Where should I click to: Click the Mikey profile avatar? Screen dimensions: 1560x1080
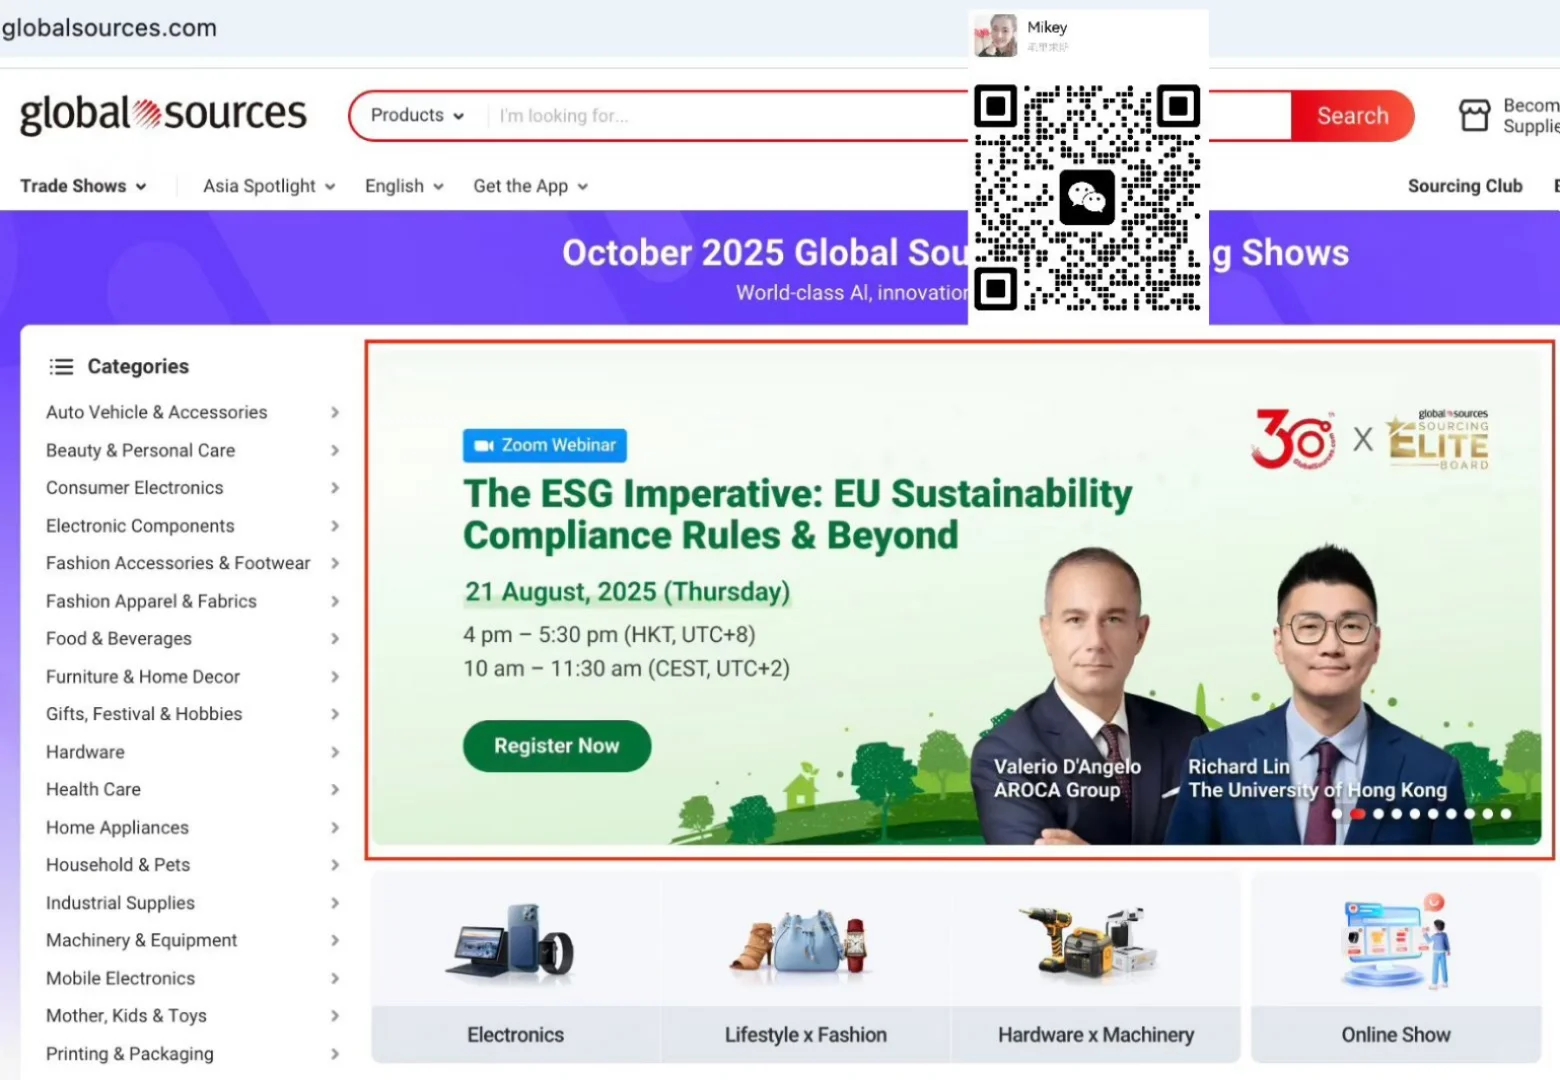point(995,35)
